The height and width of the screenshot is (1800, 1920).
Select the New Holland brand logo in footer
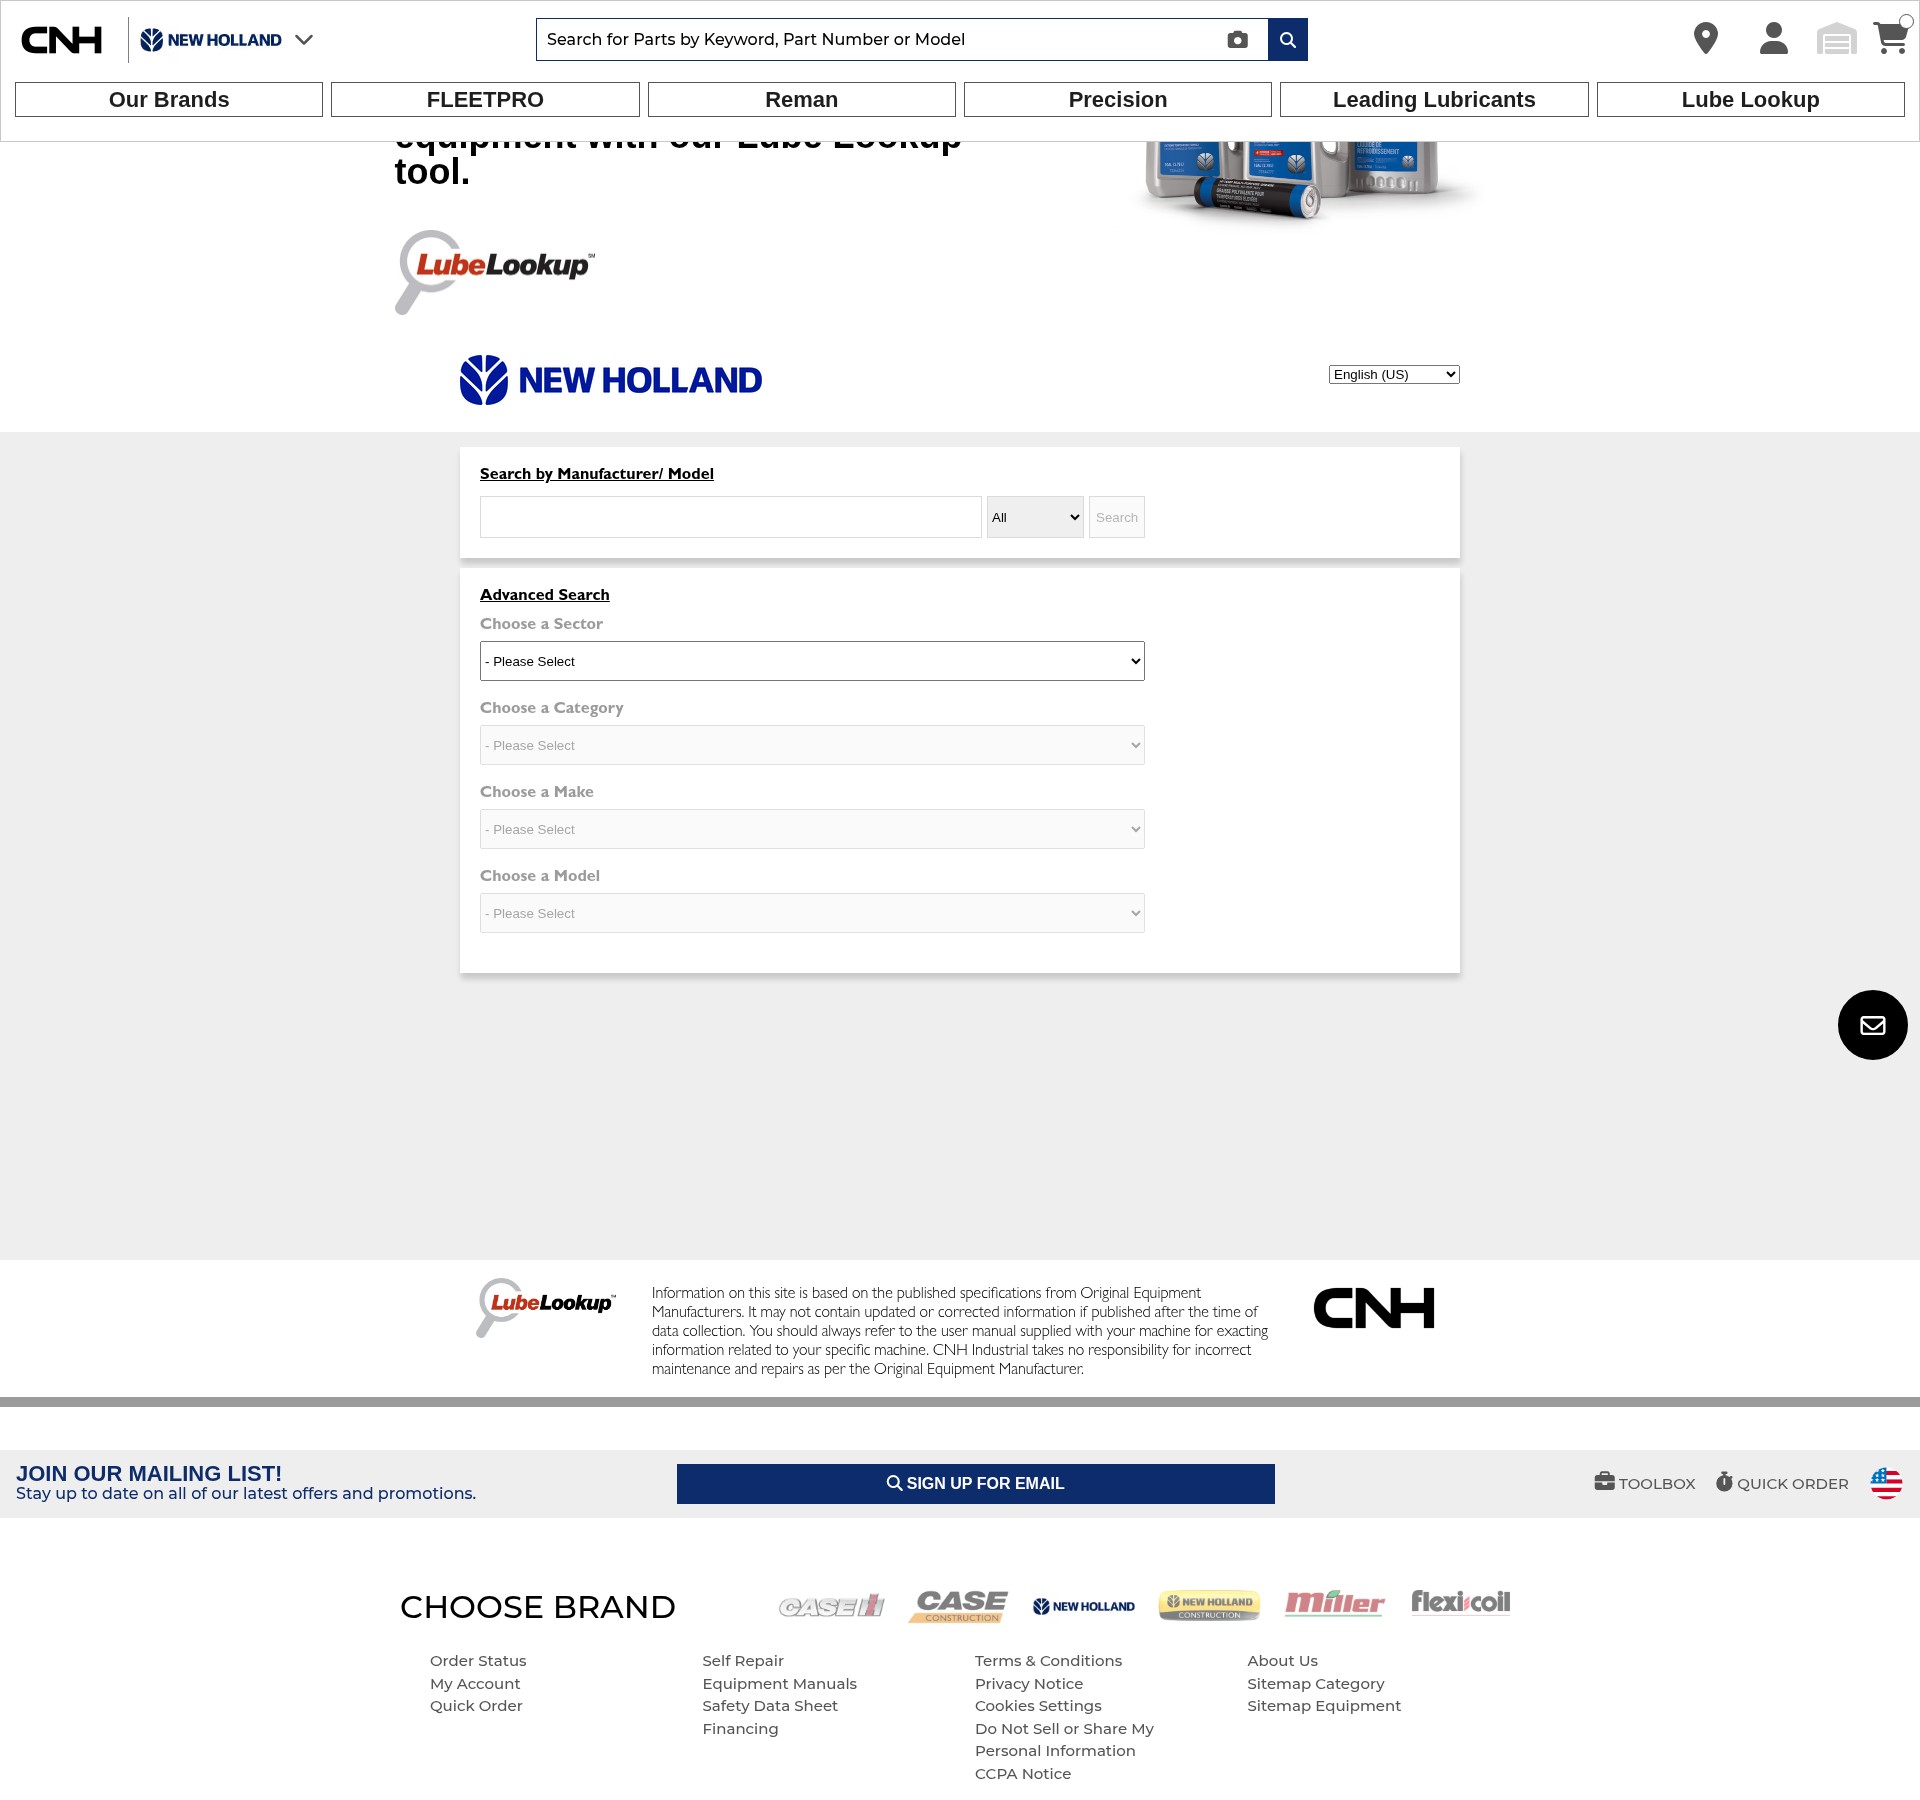point(1084,1606)
